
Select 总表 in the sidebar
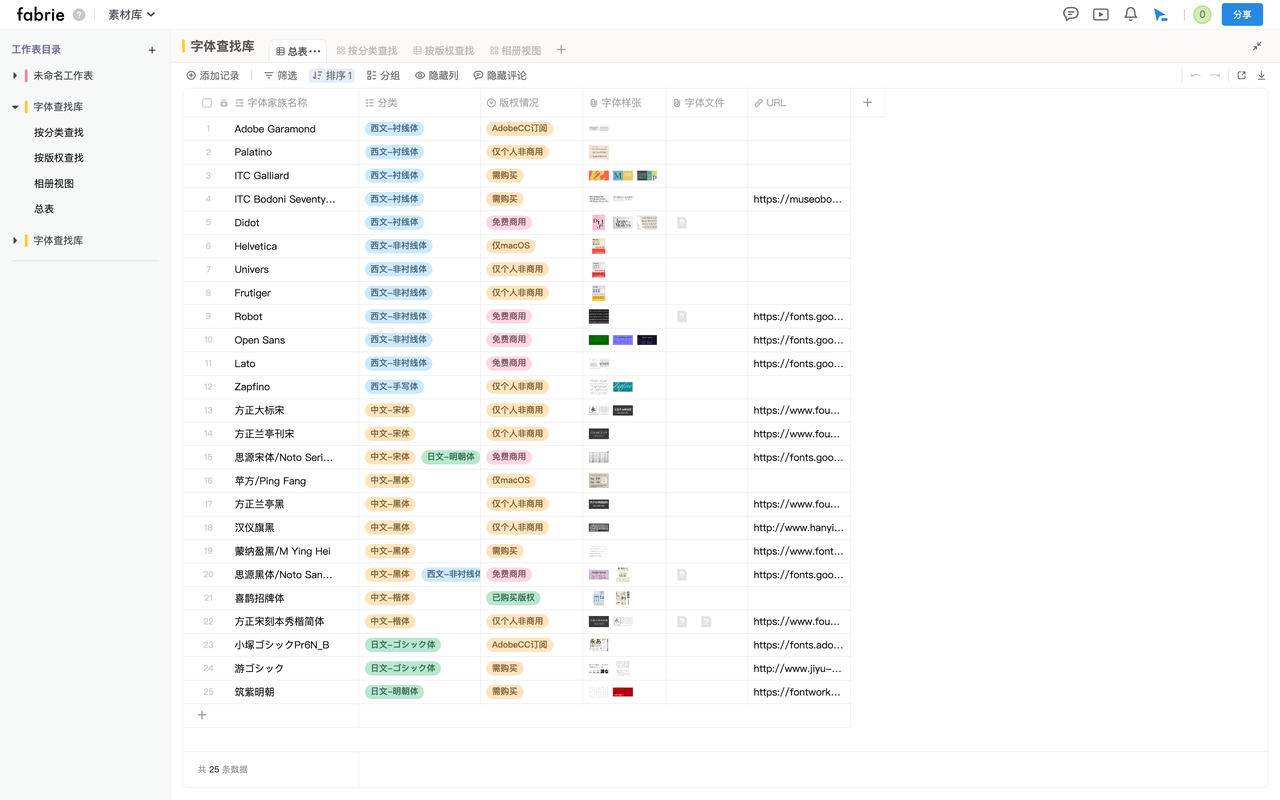tap(44, 209)
